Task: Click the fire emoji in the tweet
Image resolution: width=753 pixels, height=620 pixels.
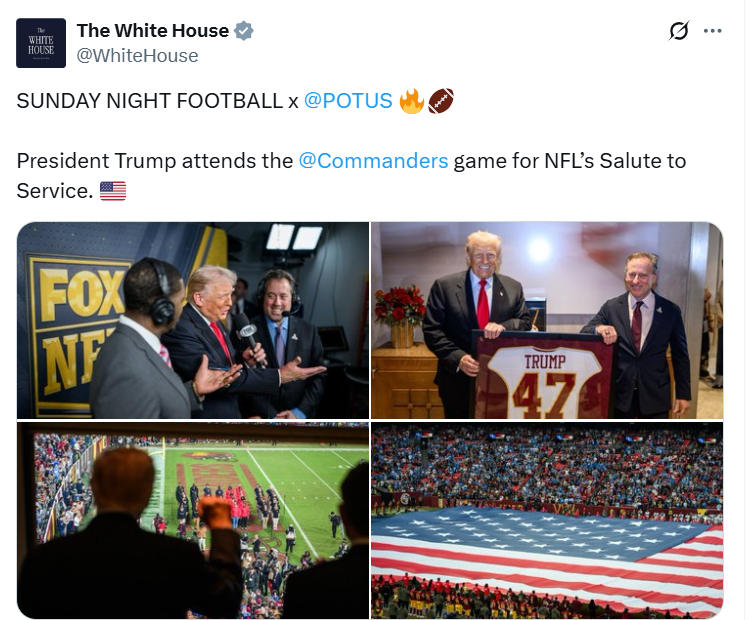Action: tap(412, 101)
